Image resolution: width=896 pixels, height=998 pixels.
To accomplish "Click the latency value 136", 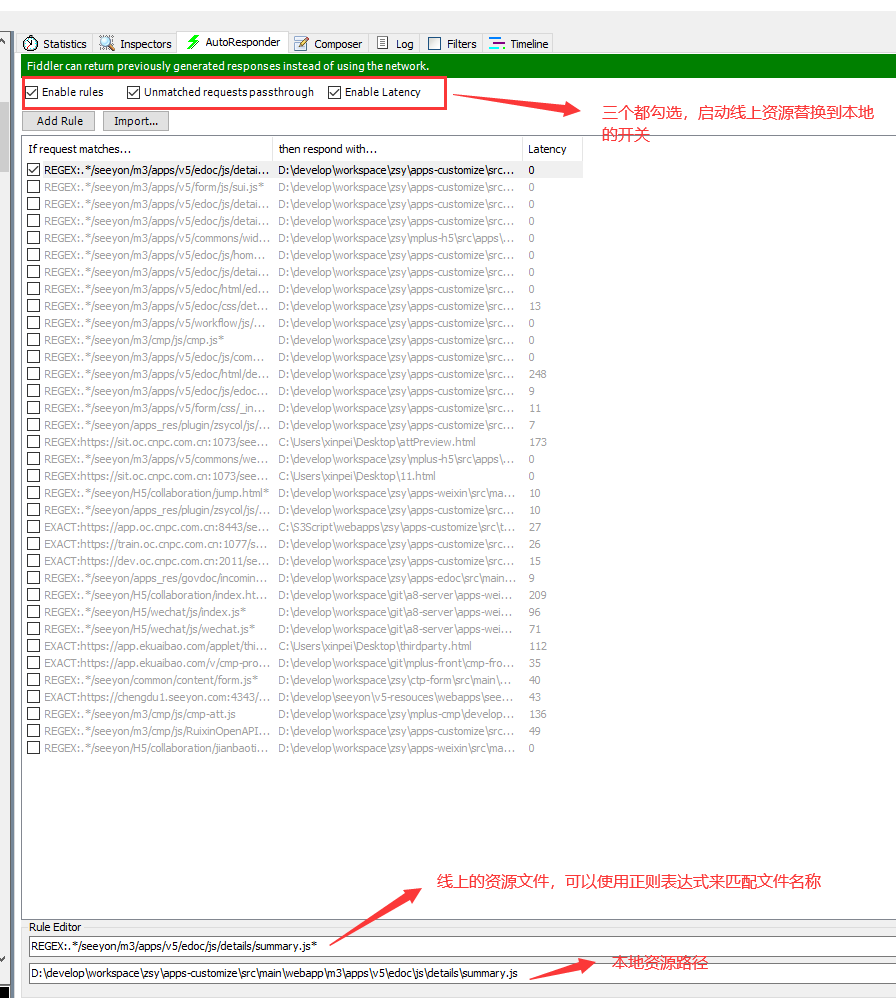I will pyautogui.click(x=538, y=714).
